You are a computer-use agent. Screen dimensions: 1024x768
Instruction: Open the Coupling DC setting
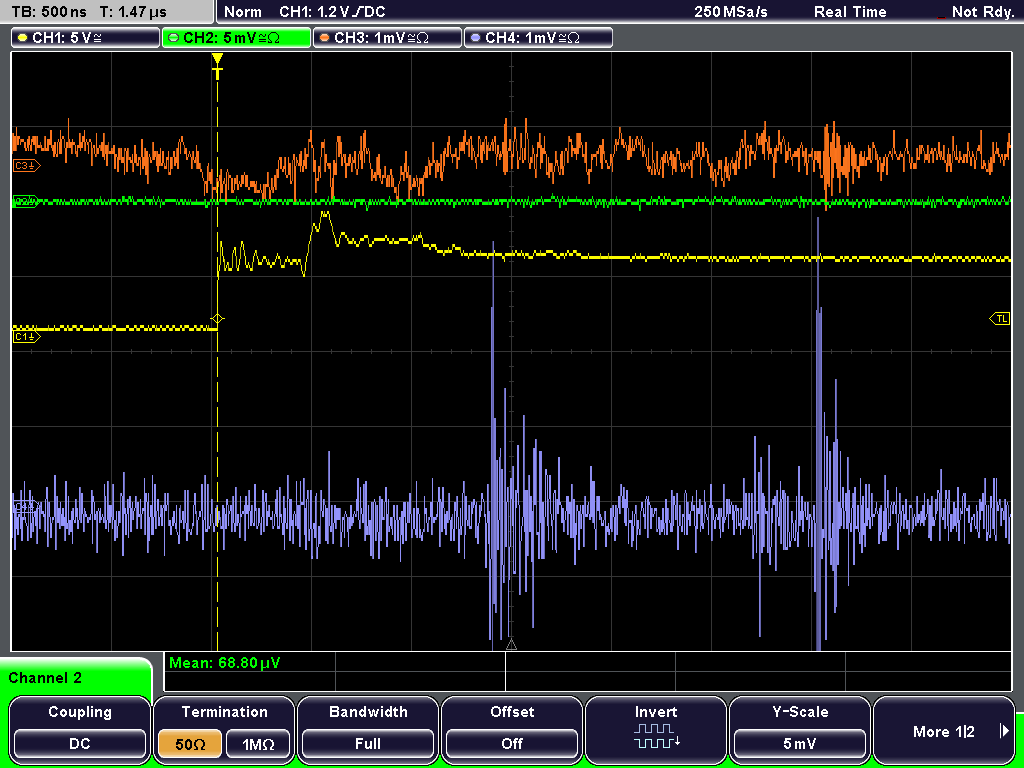tap(80, 744)
